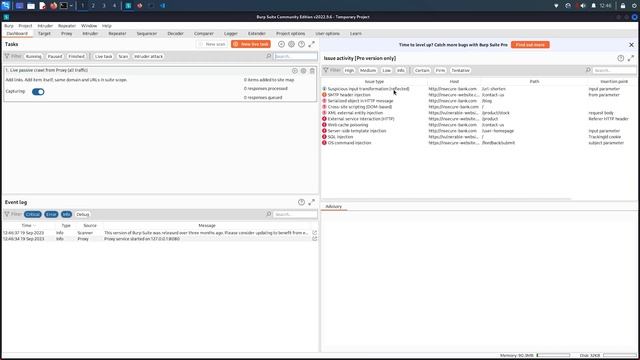Open the Burp menu
The width and height of the screenshot is (640, 360).
coord(9,26)
